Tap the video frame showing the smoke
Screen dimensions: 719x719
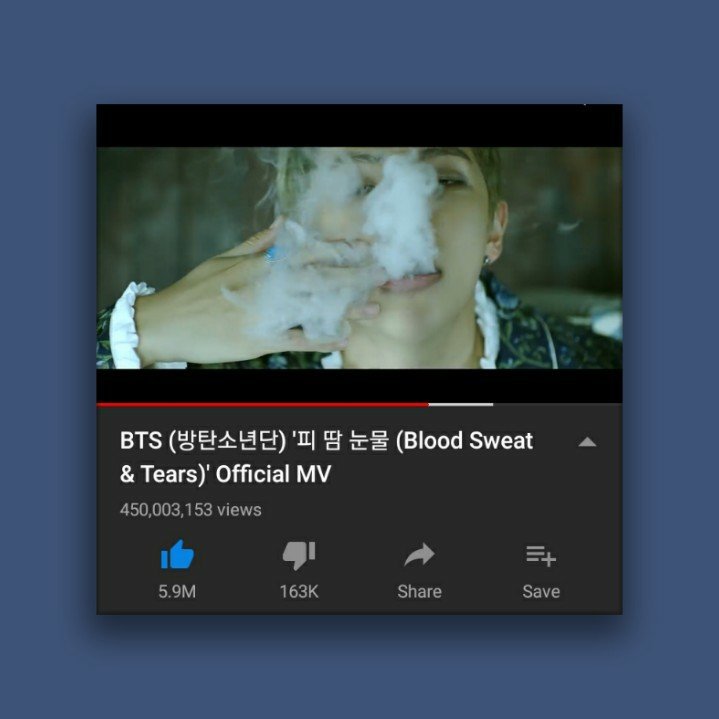tap(359, 258)
